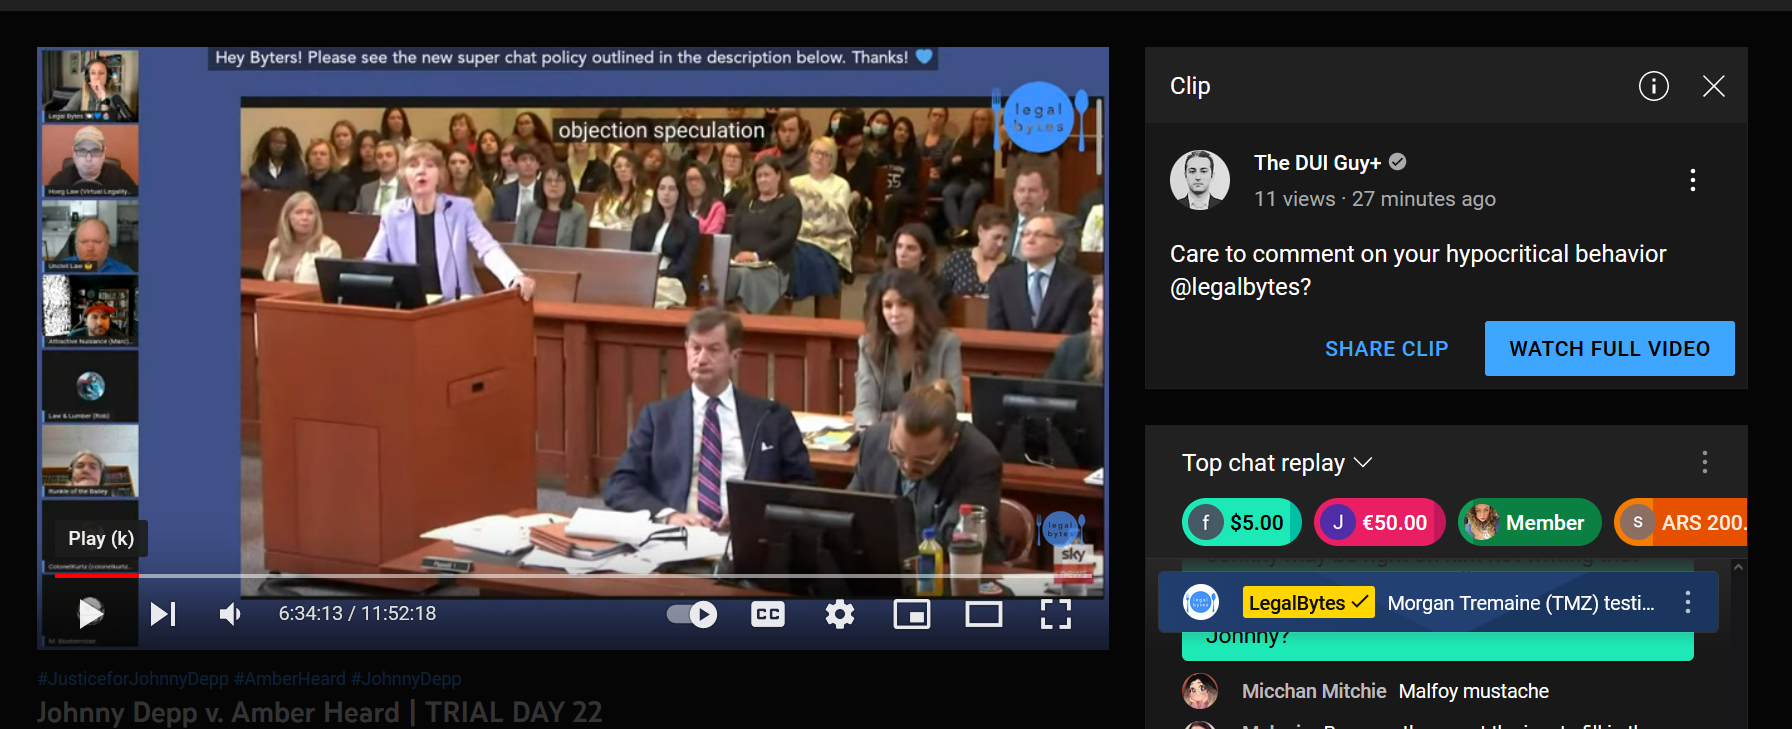
Task: Open the pinned LegalBytes message options
Action: point(1688,602)
